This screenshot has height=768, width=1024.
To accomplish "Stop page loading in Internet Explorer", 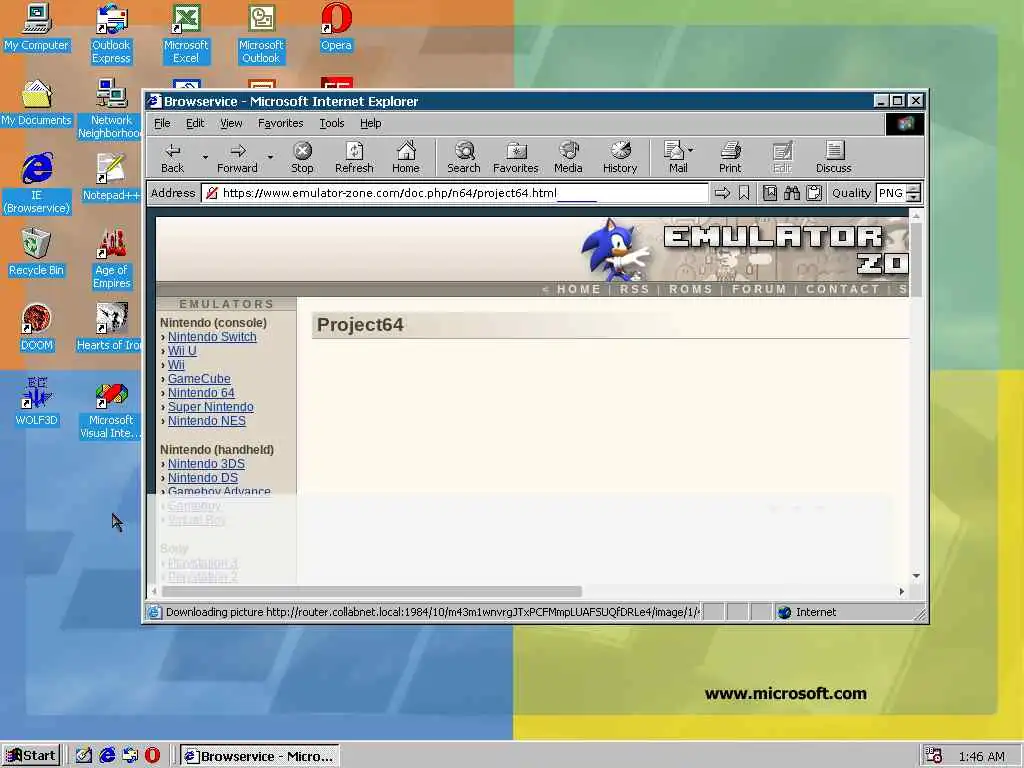I will (302, 157).
